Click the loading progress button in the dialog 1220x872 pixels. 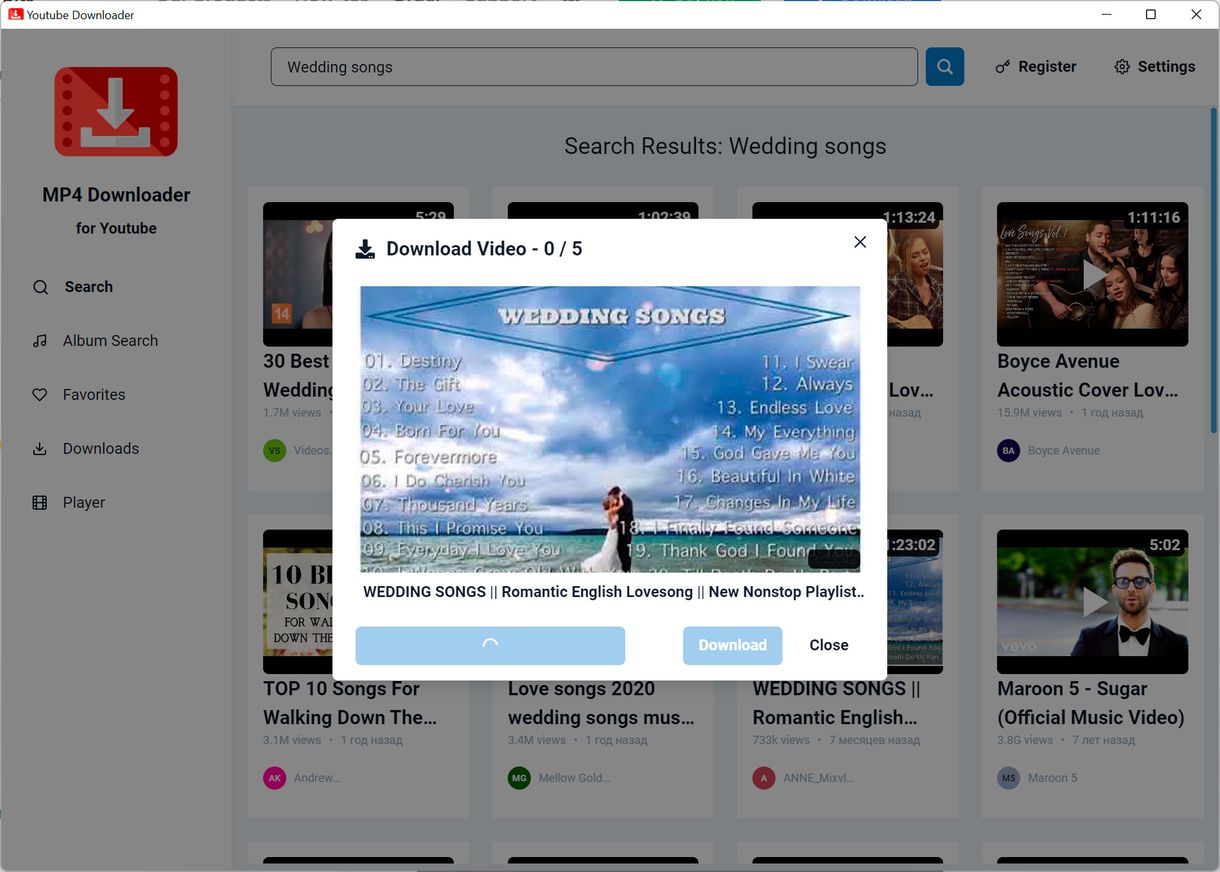pos(490,645)
